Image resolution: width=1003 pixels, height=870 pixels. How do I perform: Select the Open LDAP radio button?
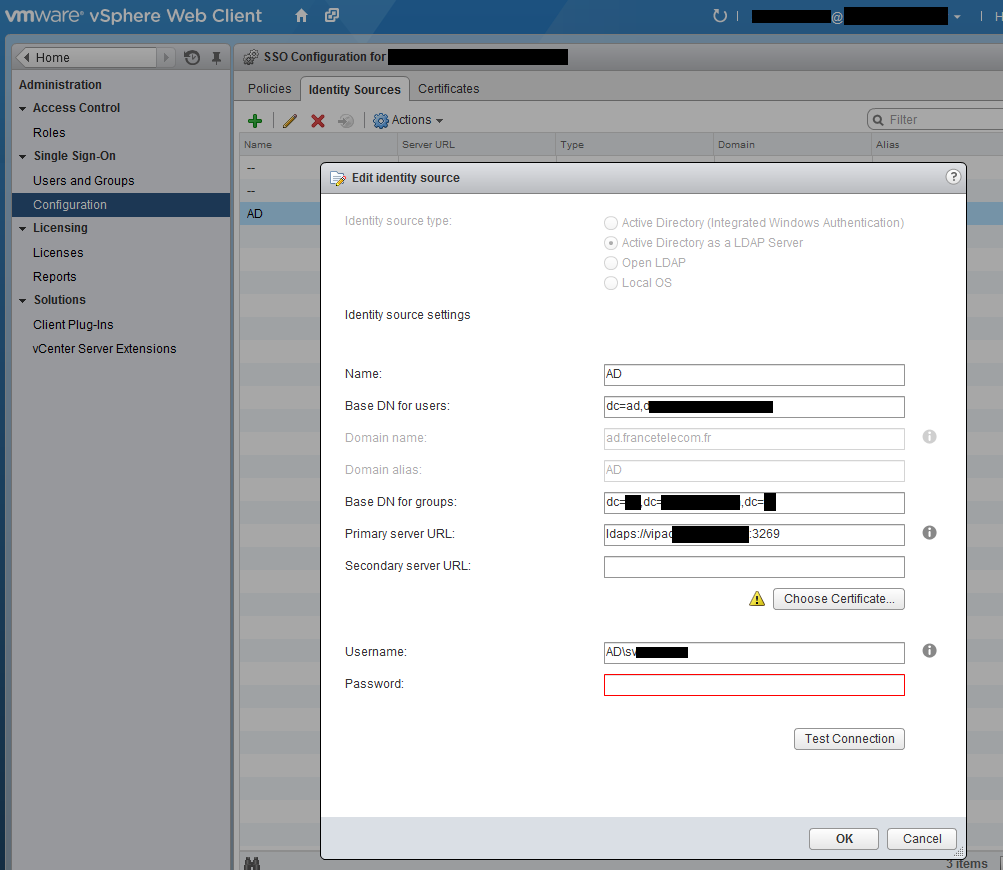[610, 263]
